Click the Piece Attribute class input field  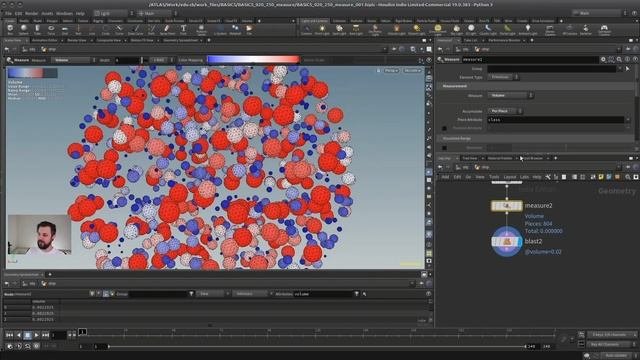tap(556, 120)
